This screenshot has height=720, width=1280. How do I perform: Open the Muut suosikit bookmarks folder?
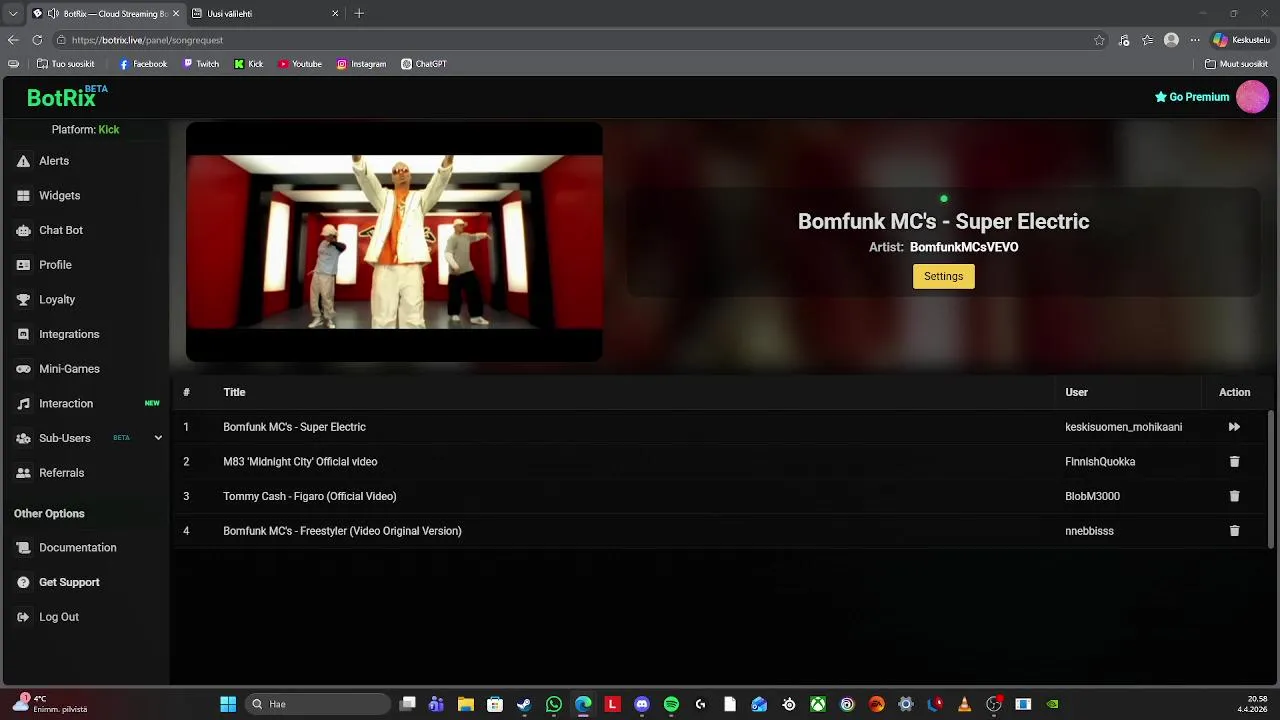coord(1236,64)
